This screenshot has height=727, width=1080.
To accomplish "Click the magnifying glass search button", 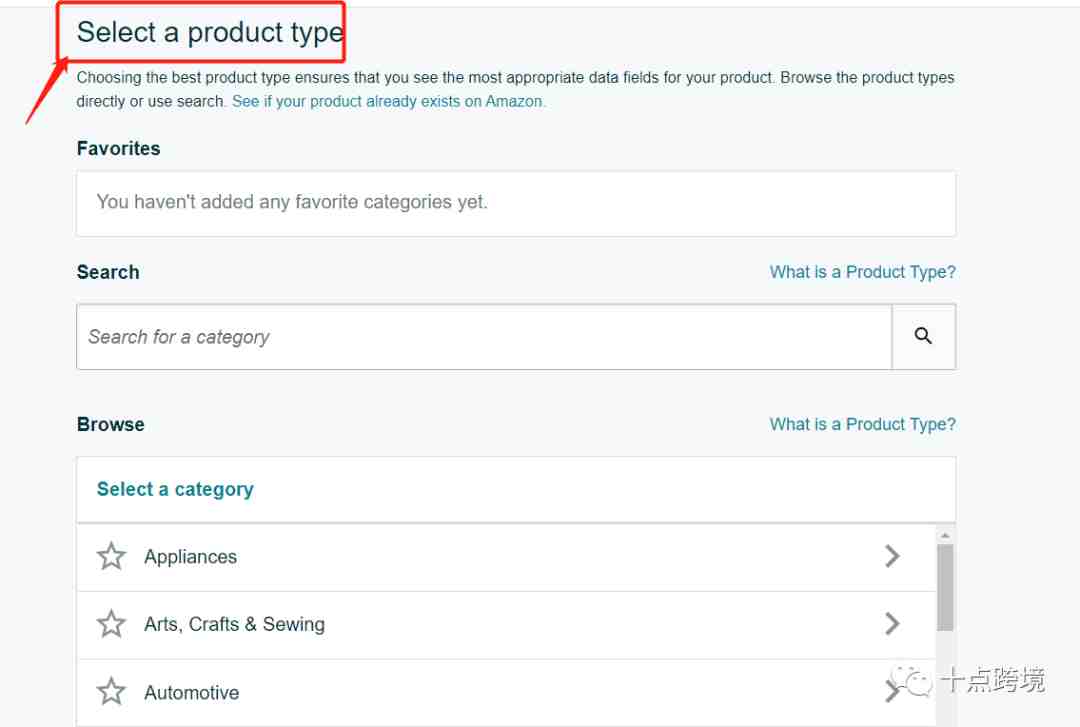I will (x=923, y=336).
